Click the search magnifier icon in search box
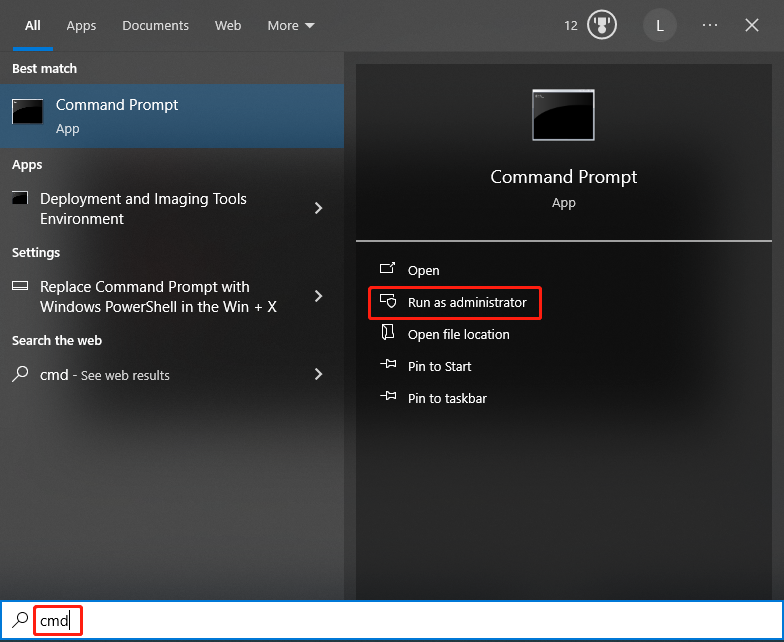 coord(20,620)
